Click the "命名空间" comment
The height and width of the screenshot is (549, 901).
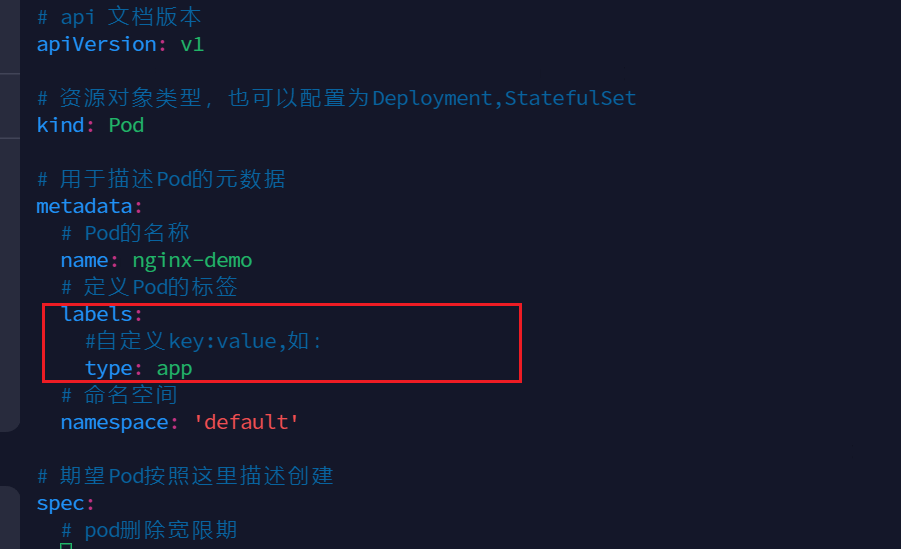coord(130,395)
